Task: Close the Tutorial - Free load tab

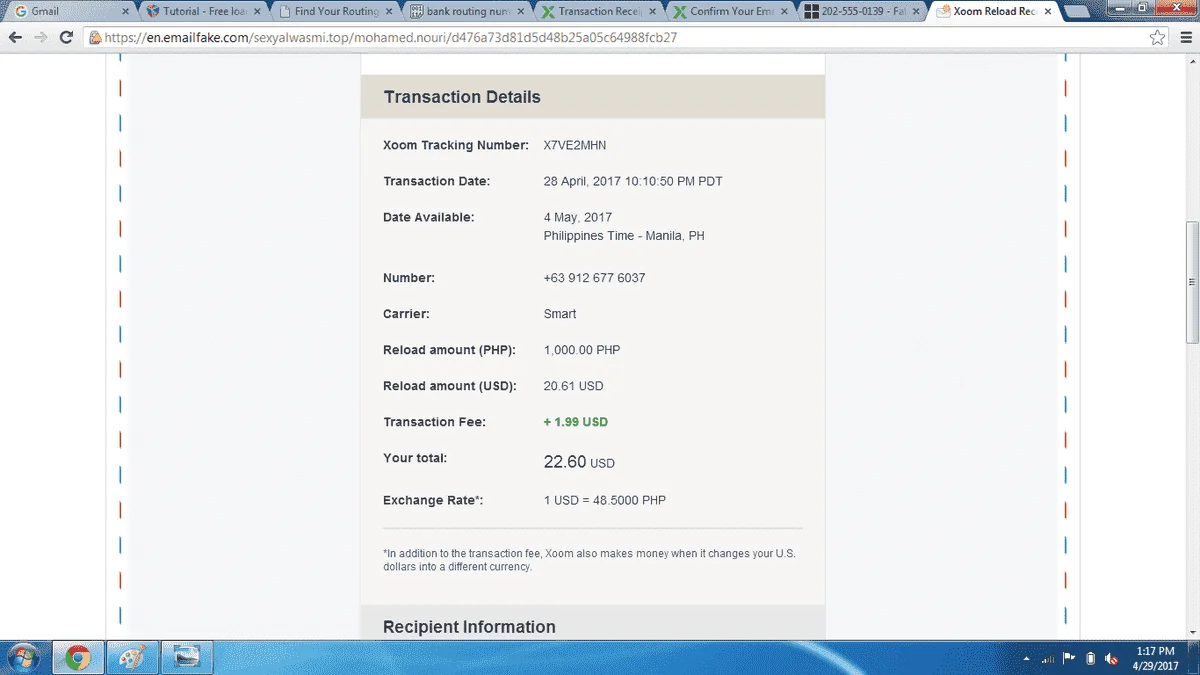Action: (x=257, y=12)
